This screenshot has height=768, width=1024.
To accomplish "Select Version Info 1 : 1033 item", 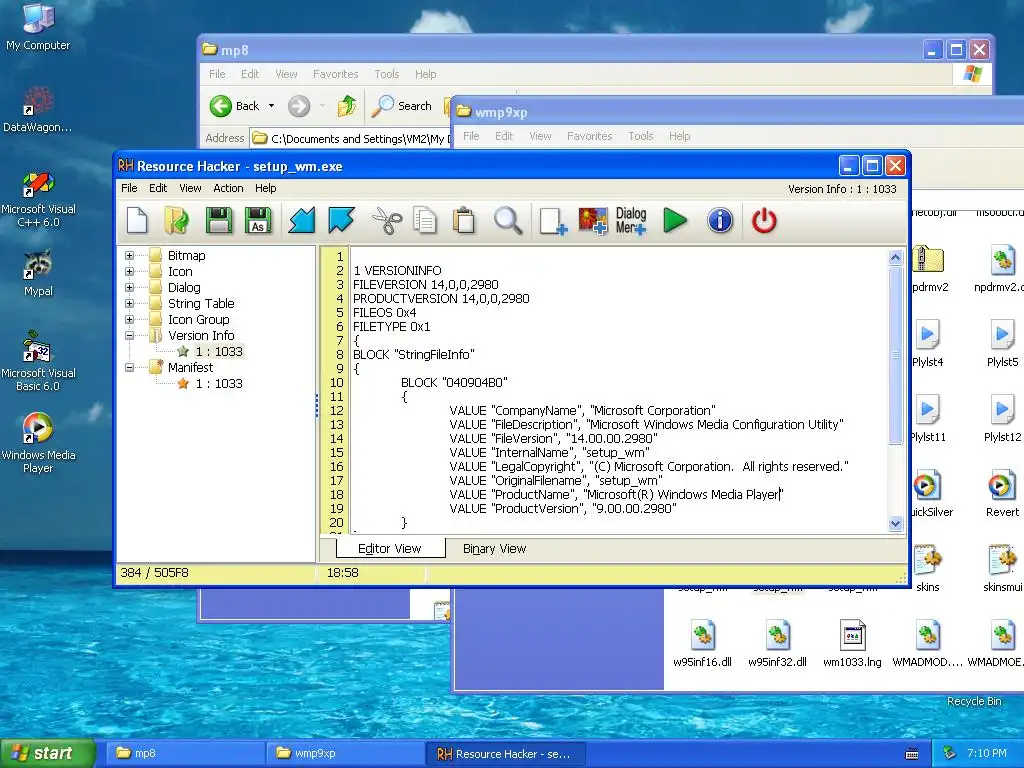I will pyautogui.click(x=219, y=351).
